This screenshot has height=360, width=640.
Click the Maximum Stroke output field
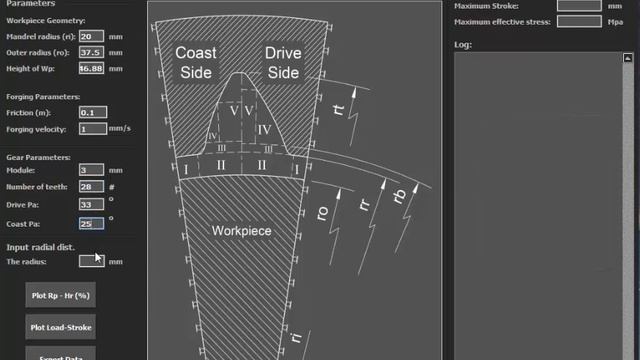pos(579,6)
